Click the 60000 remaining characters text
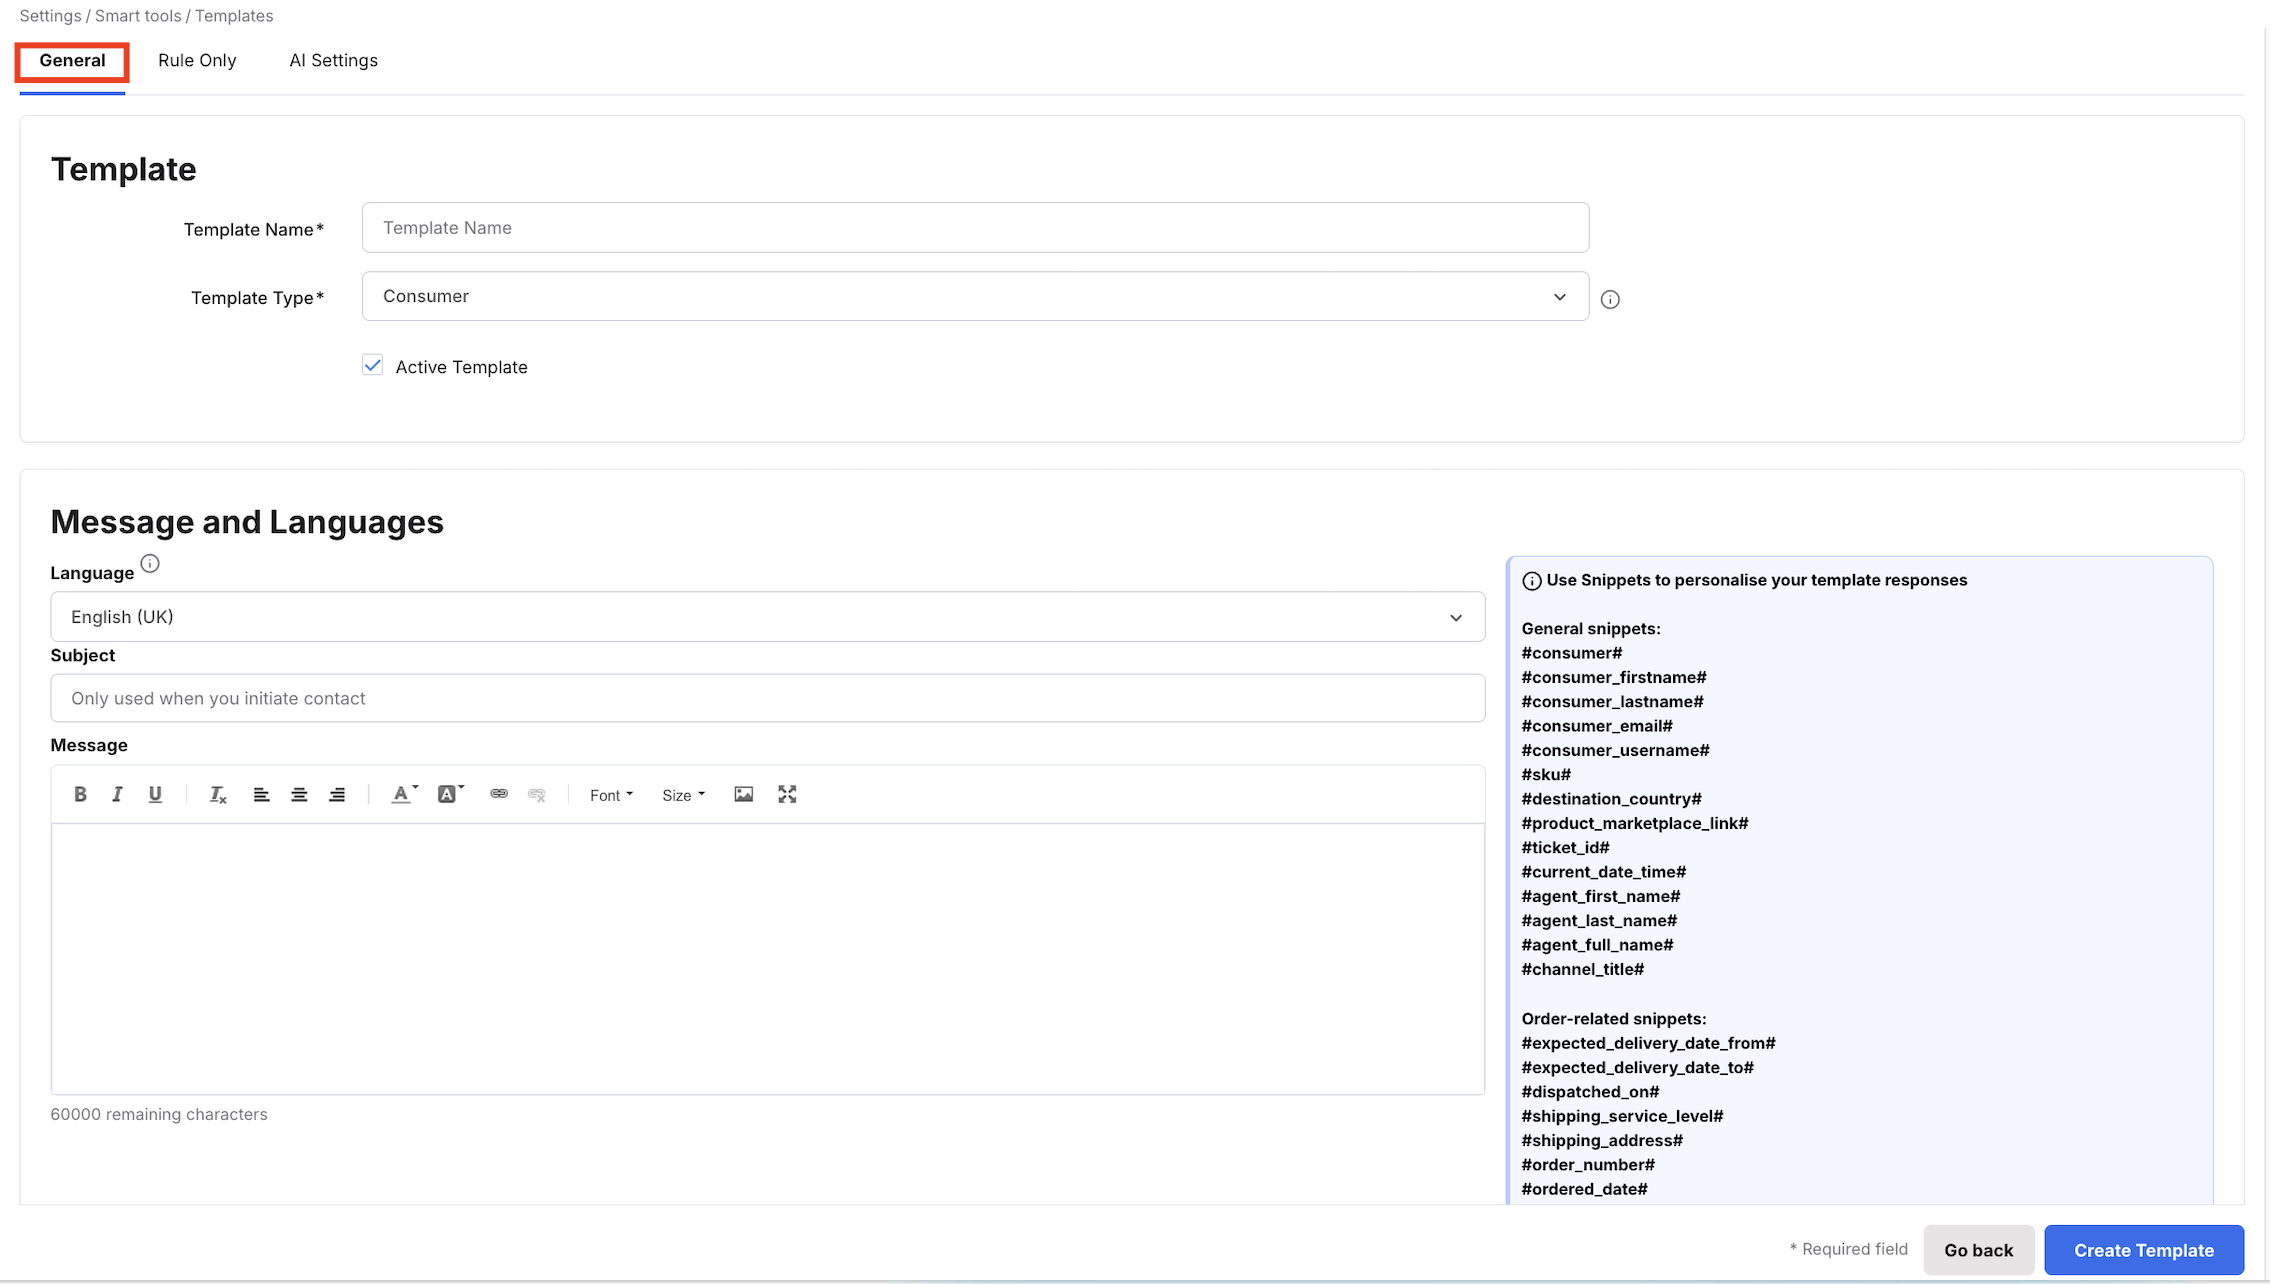 [x=159, y=1114]
